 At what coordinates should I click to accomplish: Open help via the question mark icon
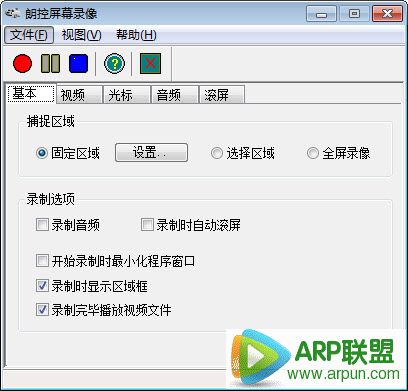pos(114,63)
